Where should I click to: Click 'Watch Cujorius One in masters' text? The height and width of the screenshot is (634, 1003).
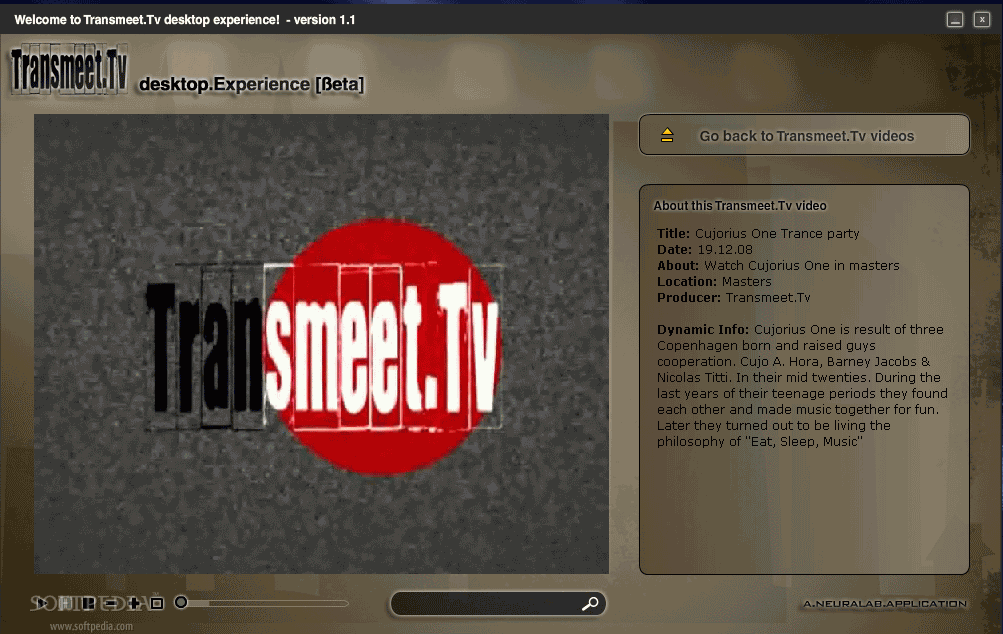802,265
